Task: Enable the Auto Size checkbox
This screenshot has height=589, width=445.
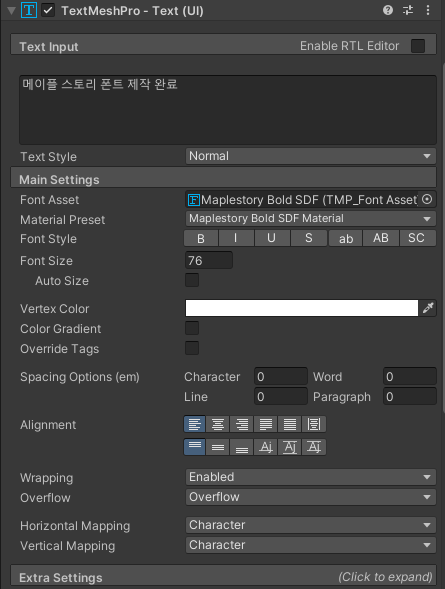Action: pos(192,280)
